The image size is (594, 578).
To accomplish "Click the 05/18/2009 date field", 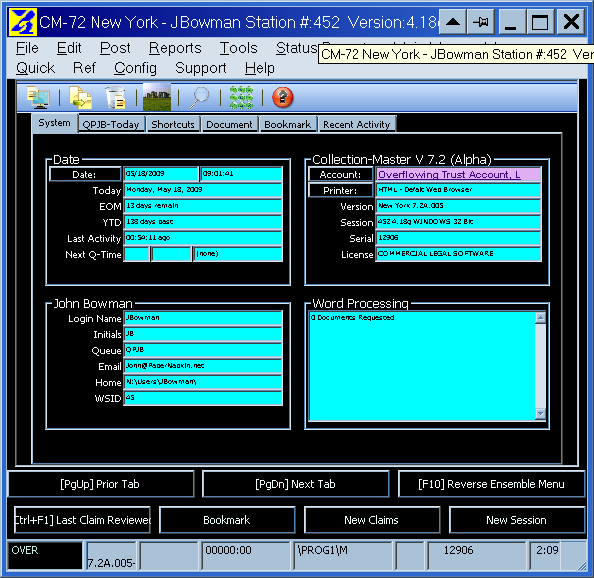I will (x=161, y=174).
